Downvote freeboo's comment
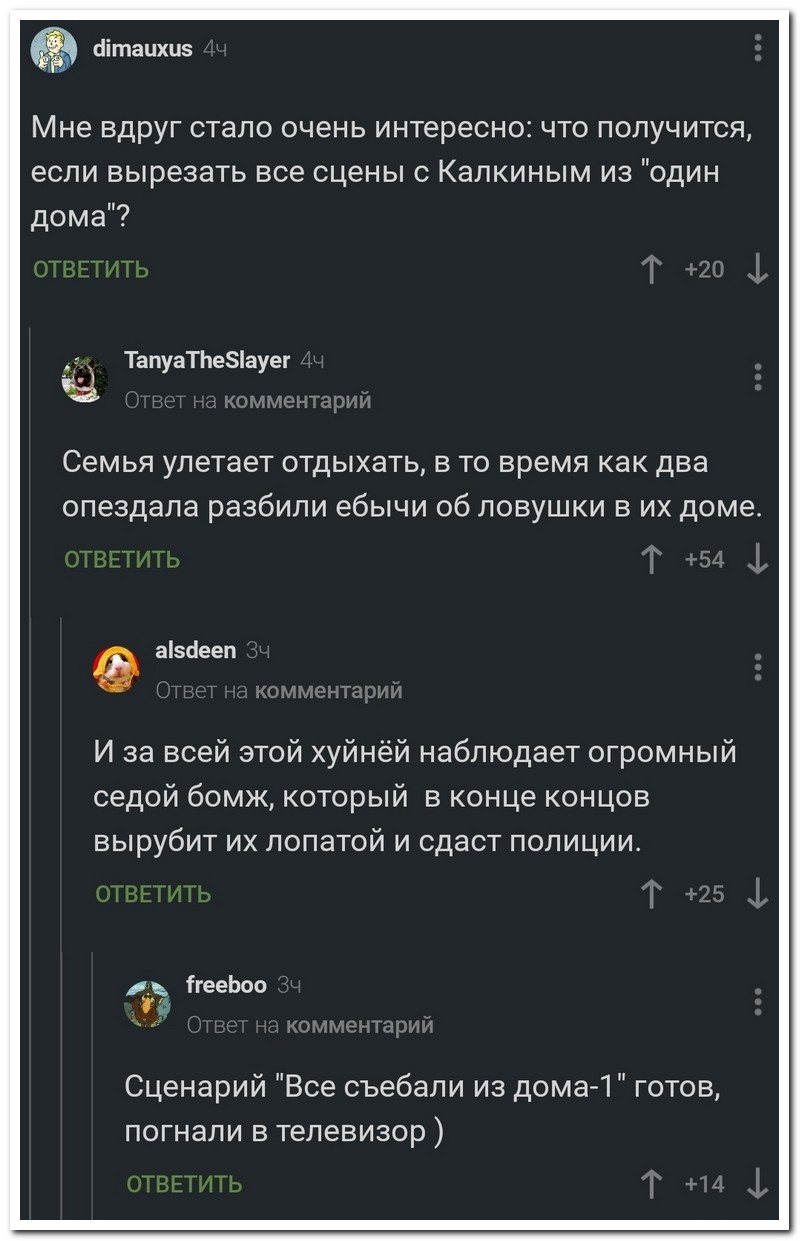Viewport: 800px width, 1241px height. pos(757,1184)
